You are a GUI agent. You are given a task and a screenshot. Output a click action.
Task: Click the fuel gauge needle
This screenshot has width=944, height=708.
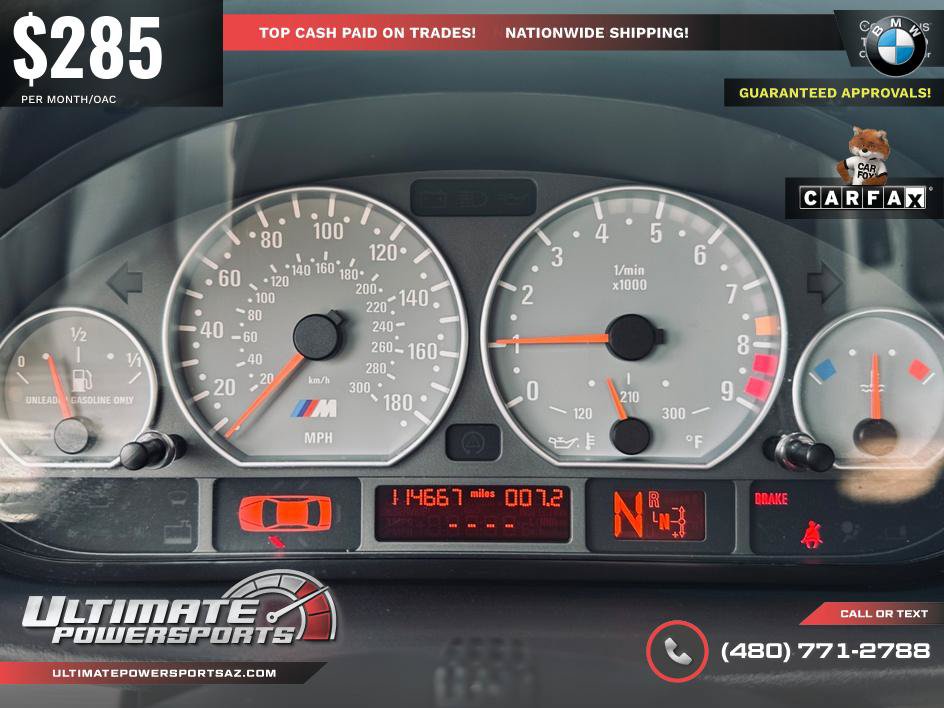coord(59,386)
